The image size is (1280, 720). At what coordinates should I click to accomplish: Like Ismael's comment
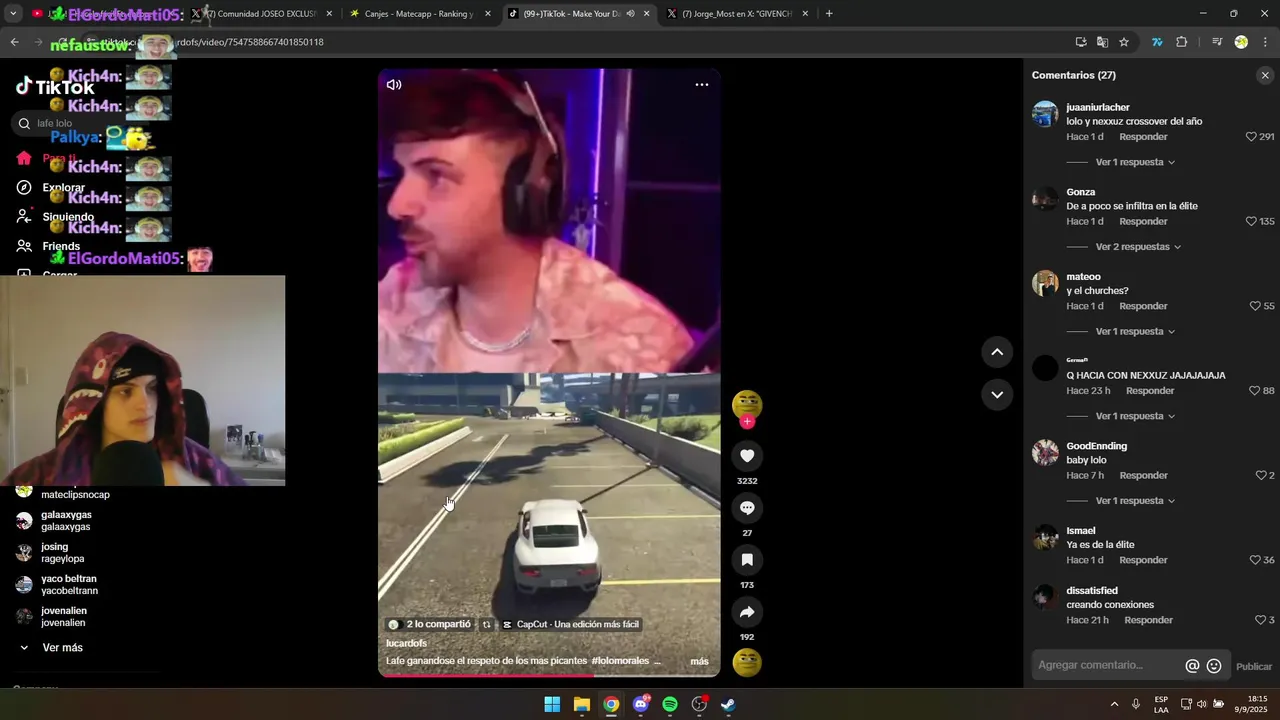point(1254,560)
